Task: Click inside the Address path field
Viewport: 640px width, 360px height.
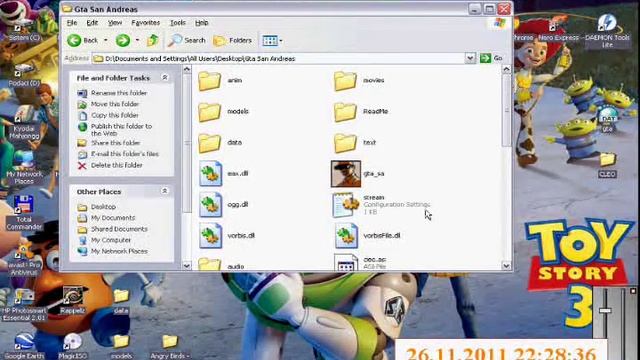Action: point(278,58)
